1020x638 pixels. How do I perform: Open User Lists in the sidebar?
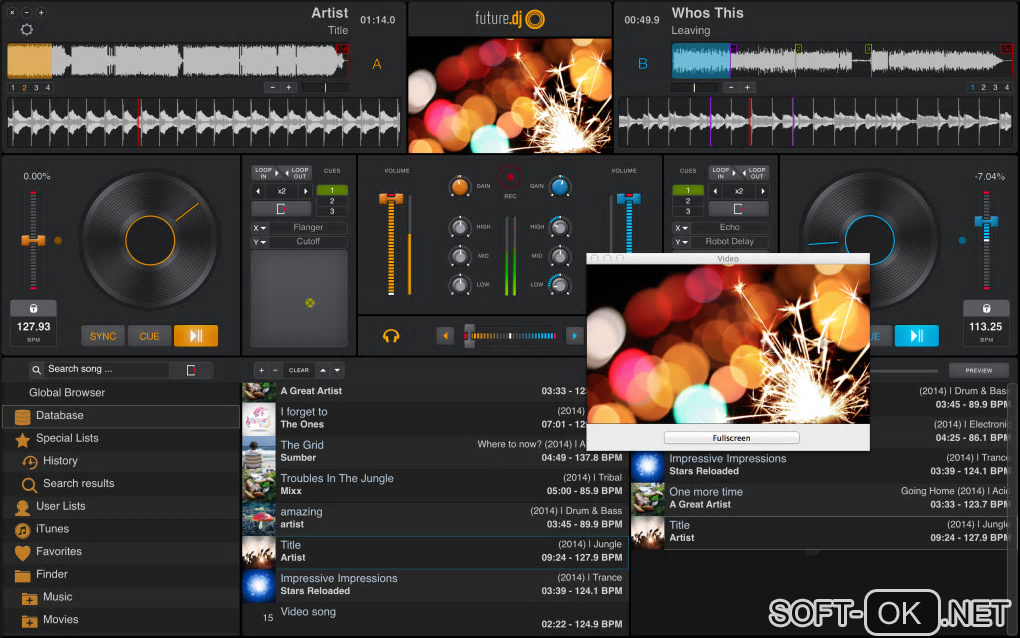(x=60, y=507)
